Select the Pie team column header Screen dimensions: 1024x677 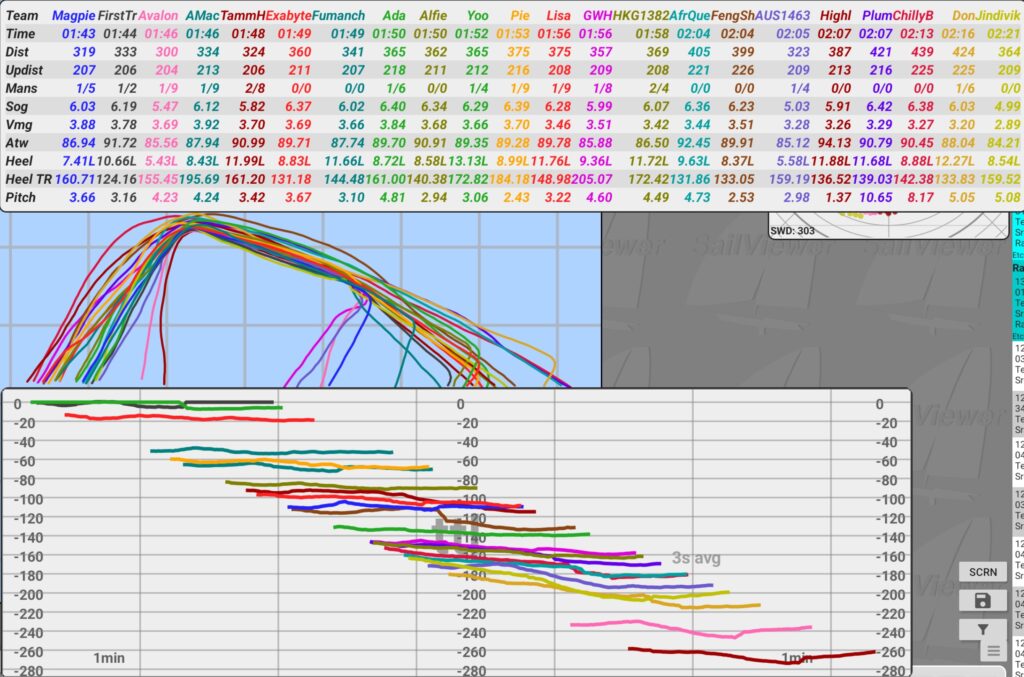(520, 16)
